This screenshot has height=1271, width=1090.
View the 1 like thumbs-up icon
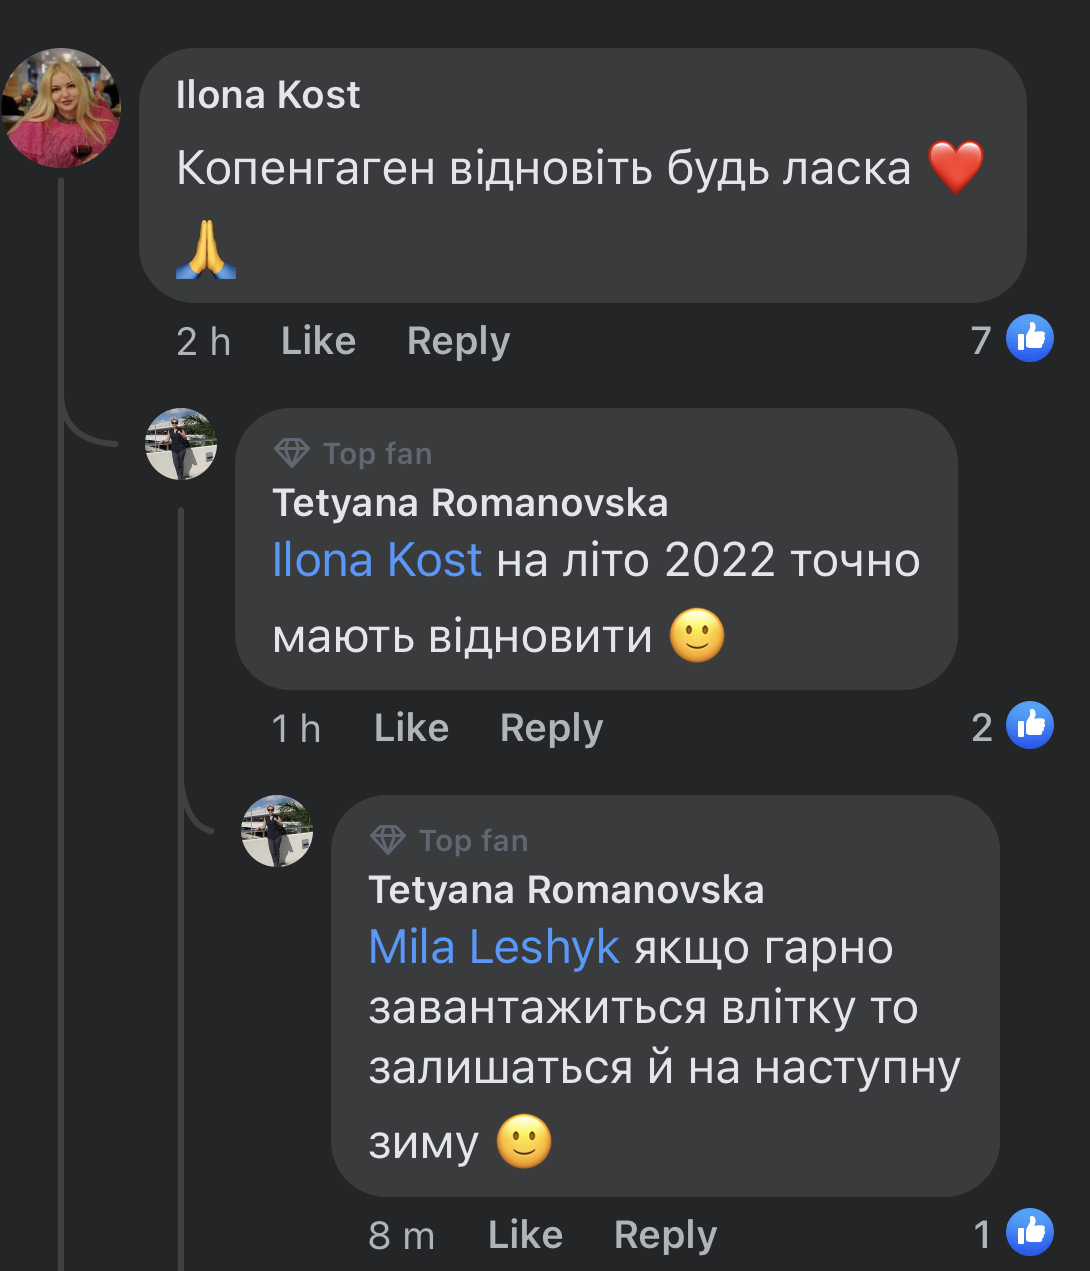click(x=1030, y=1233)
